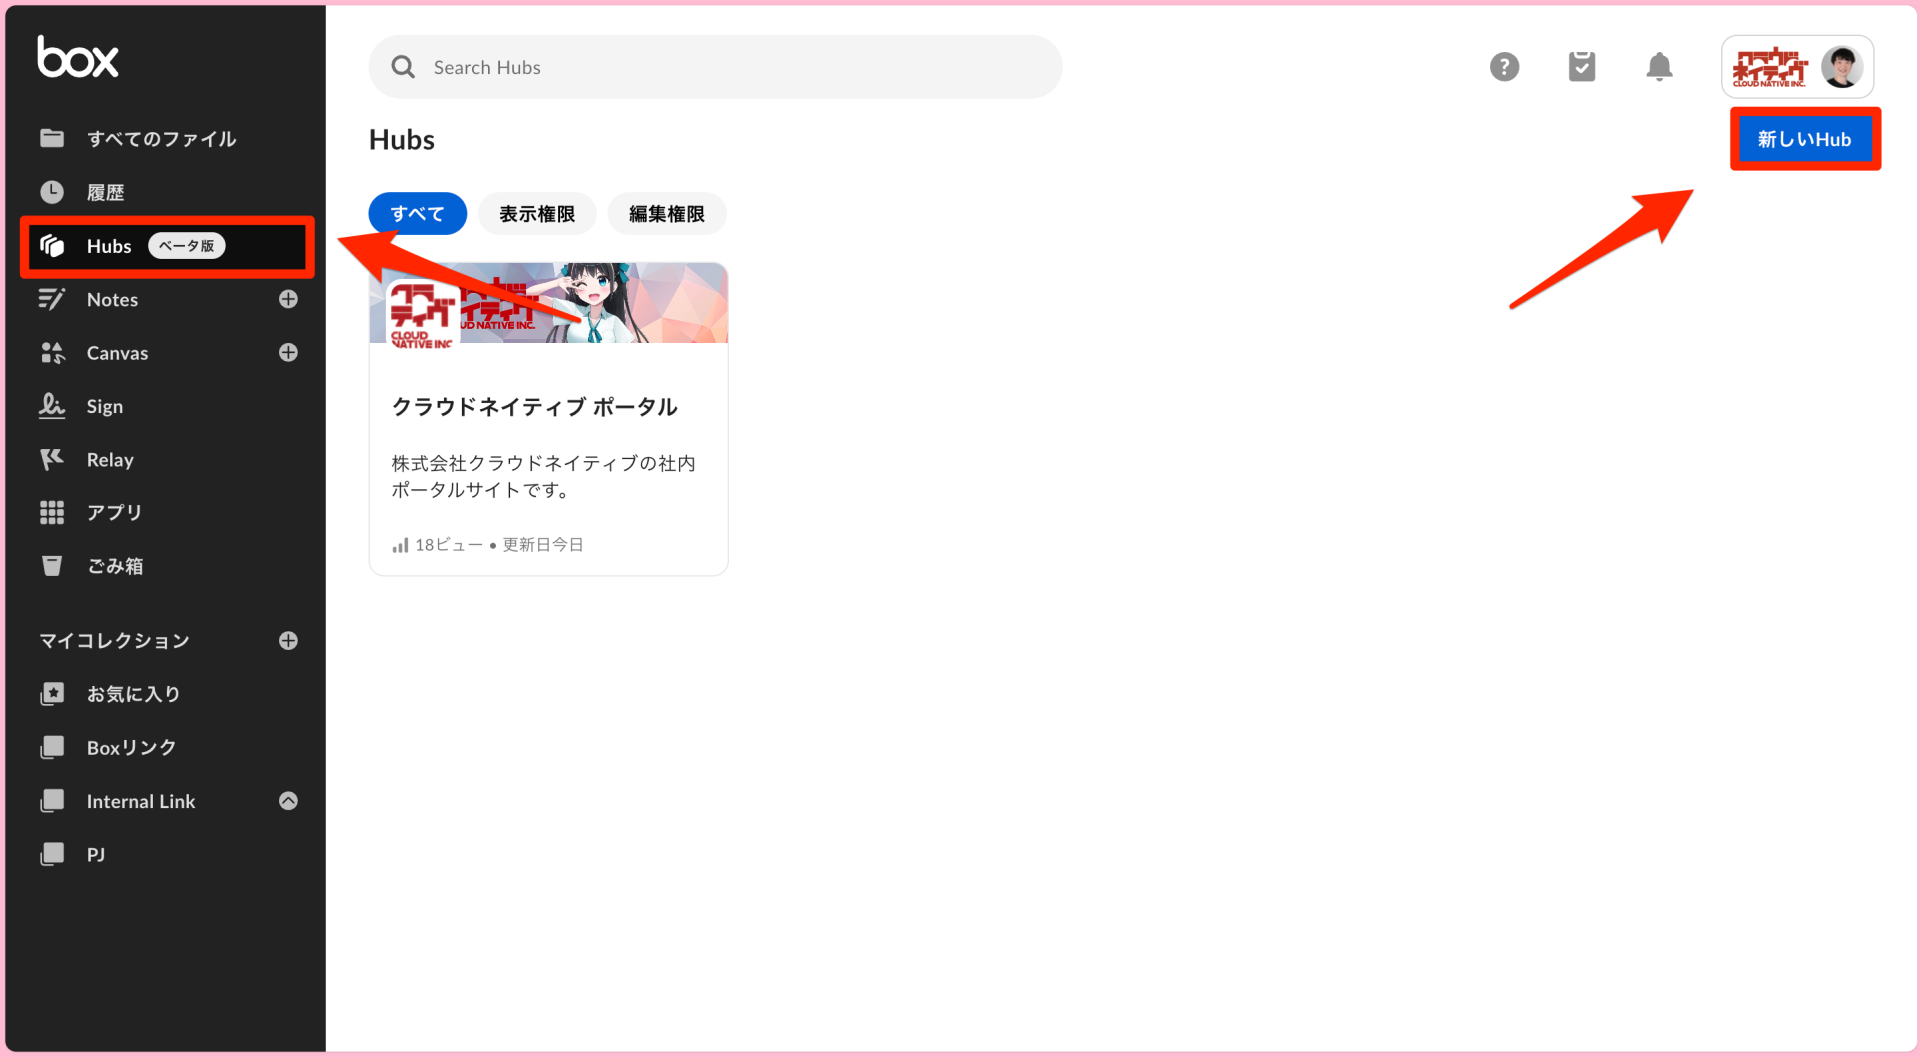The width and height of the screenshot is (1920, 1057).
Task: Expand マイコレクション with the plus button
Action: pyautogui.click(x=288, y=640)
